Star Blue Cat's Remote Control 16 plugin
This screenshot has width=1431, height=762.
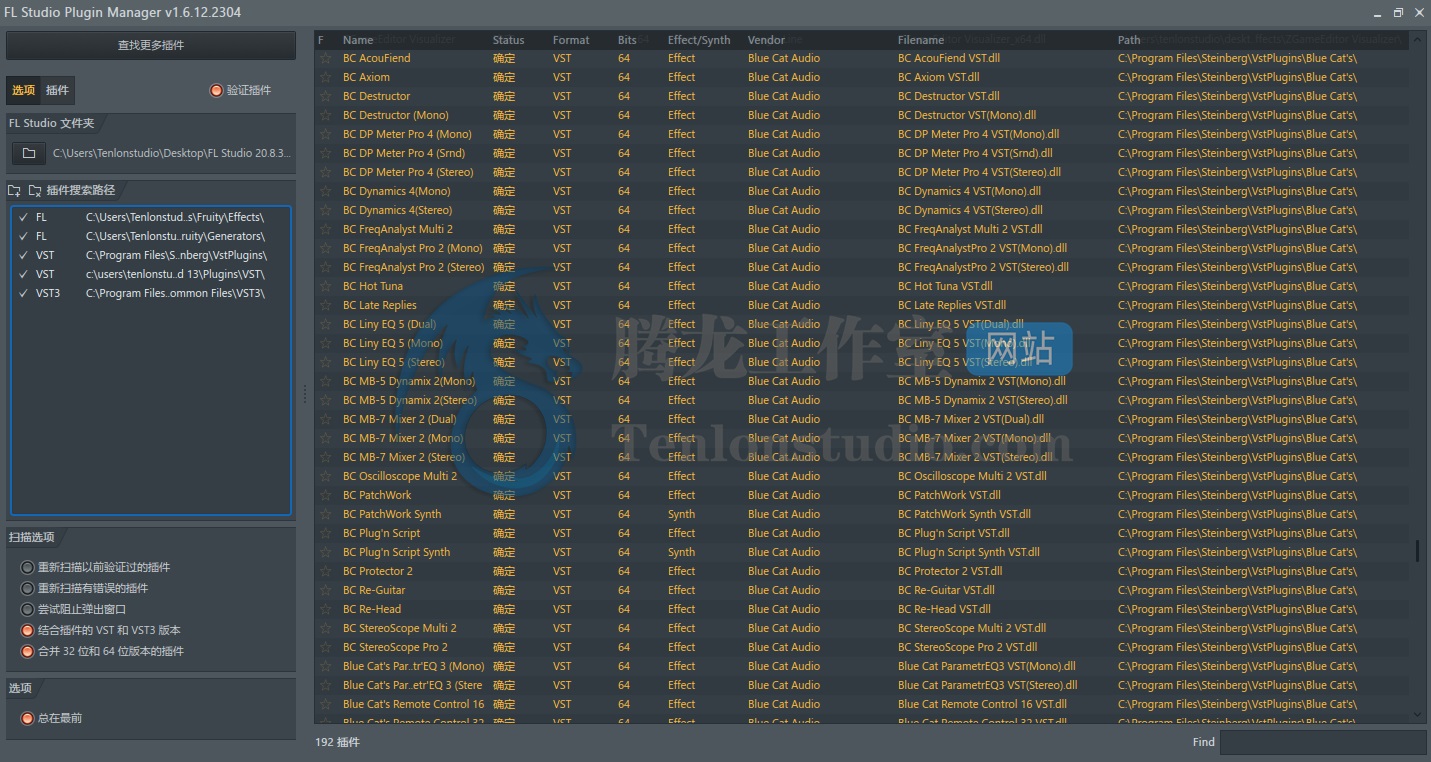pos(325,704)
